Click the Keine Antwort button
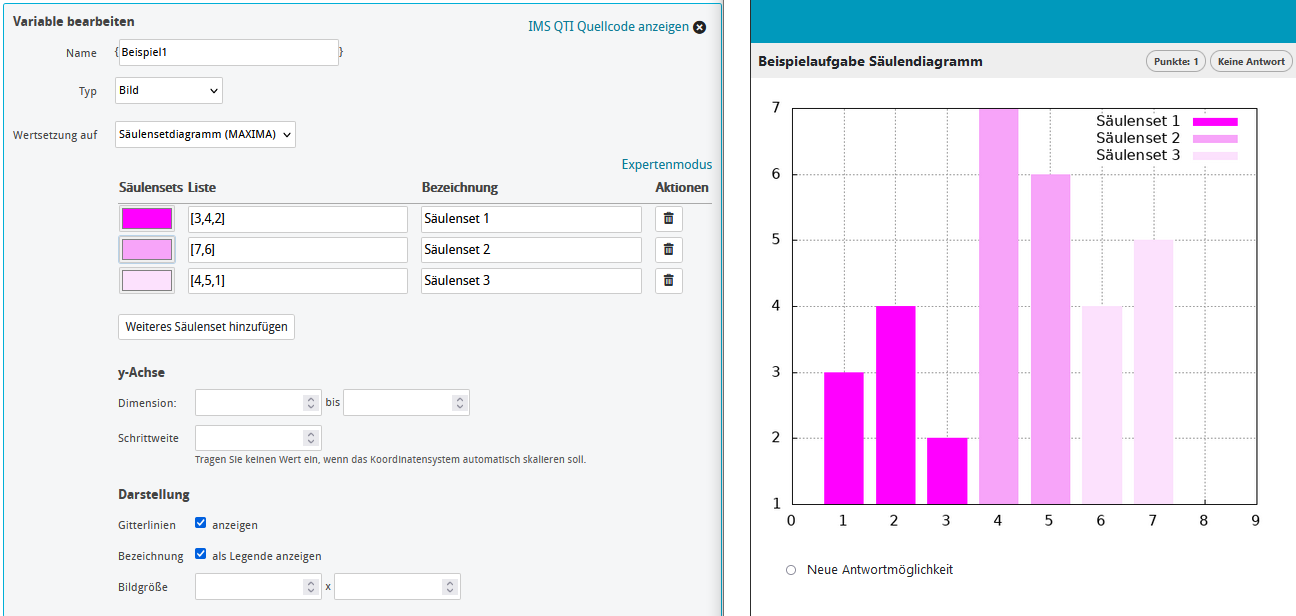 point(1250,60)
